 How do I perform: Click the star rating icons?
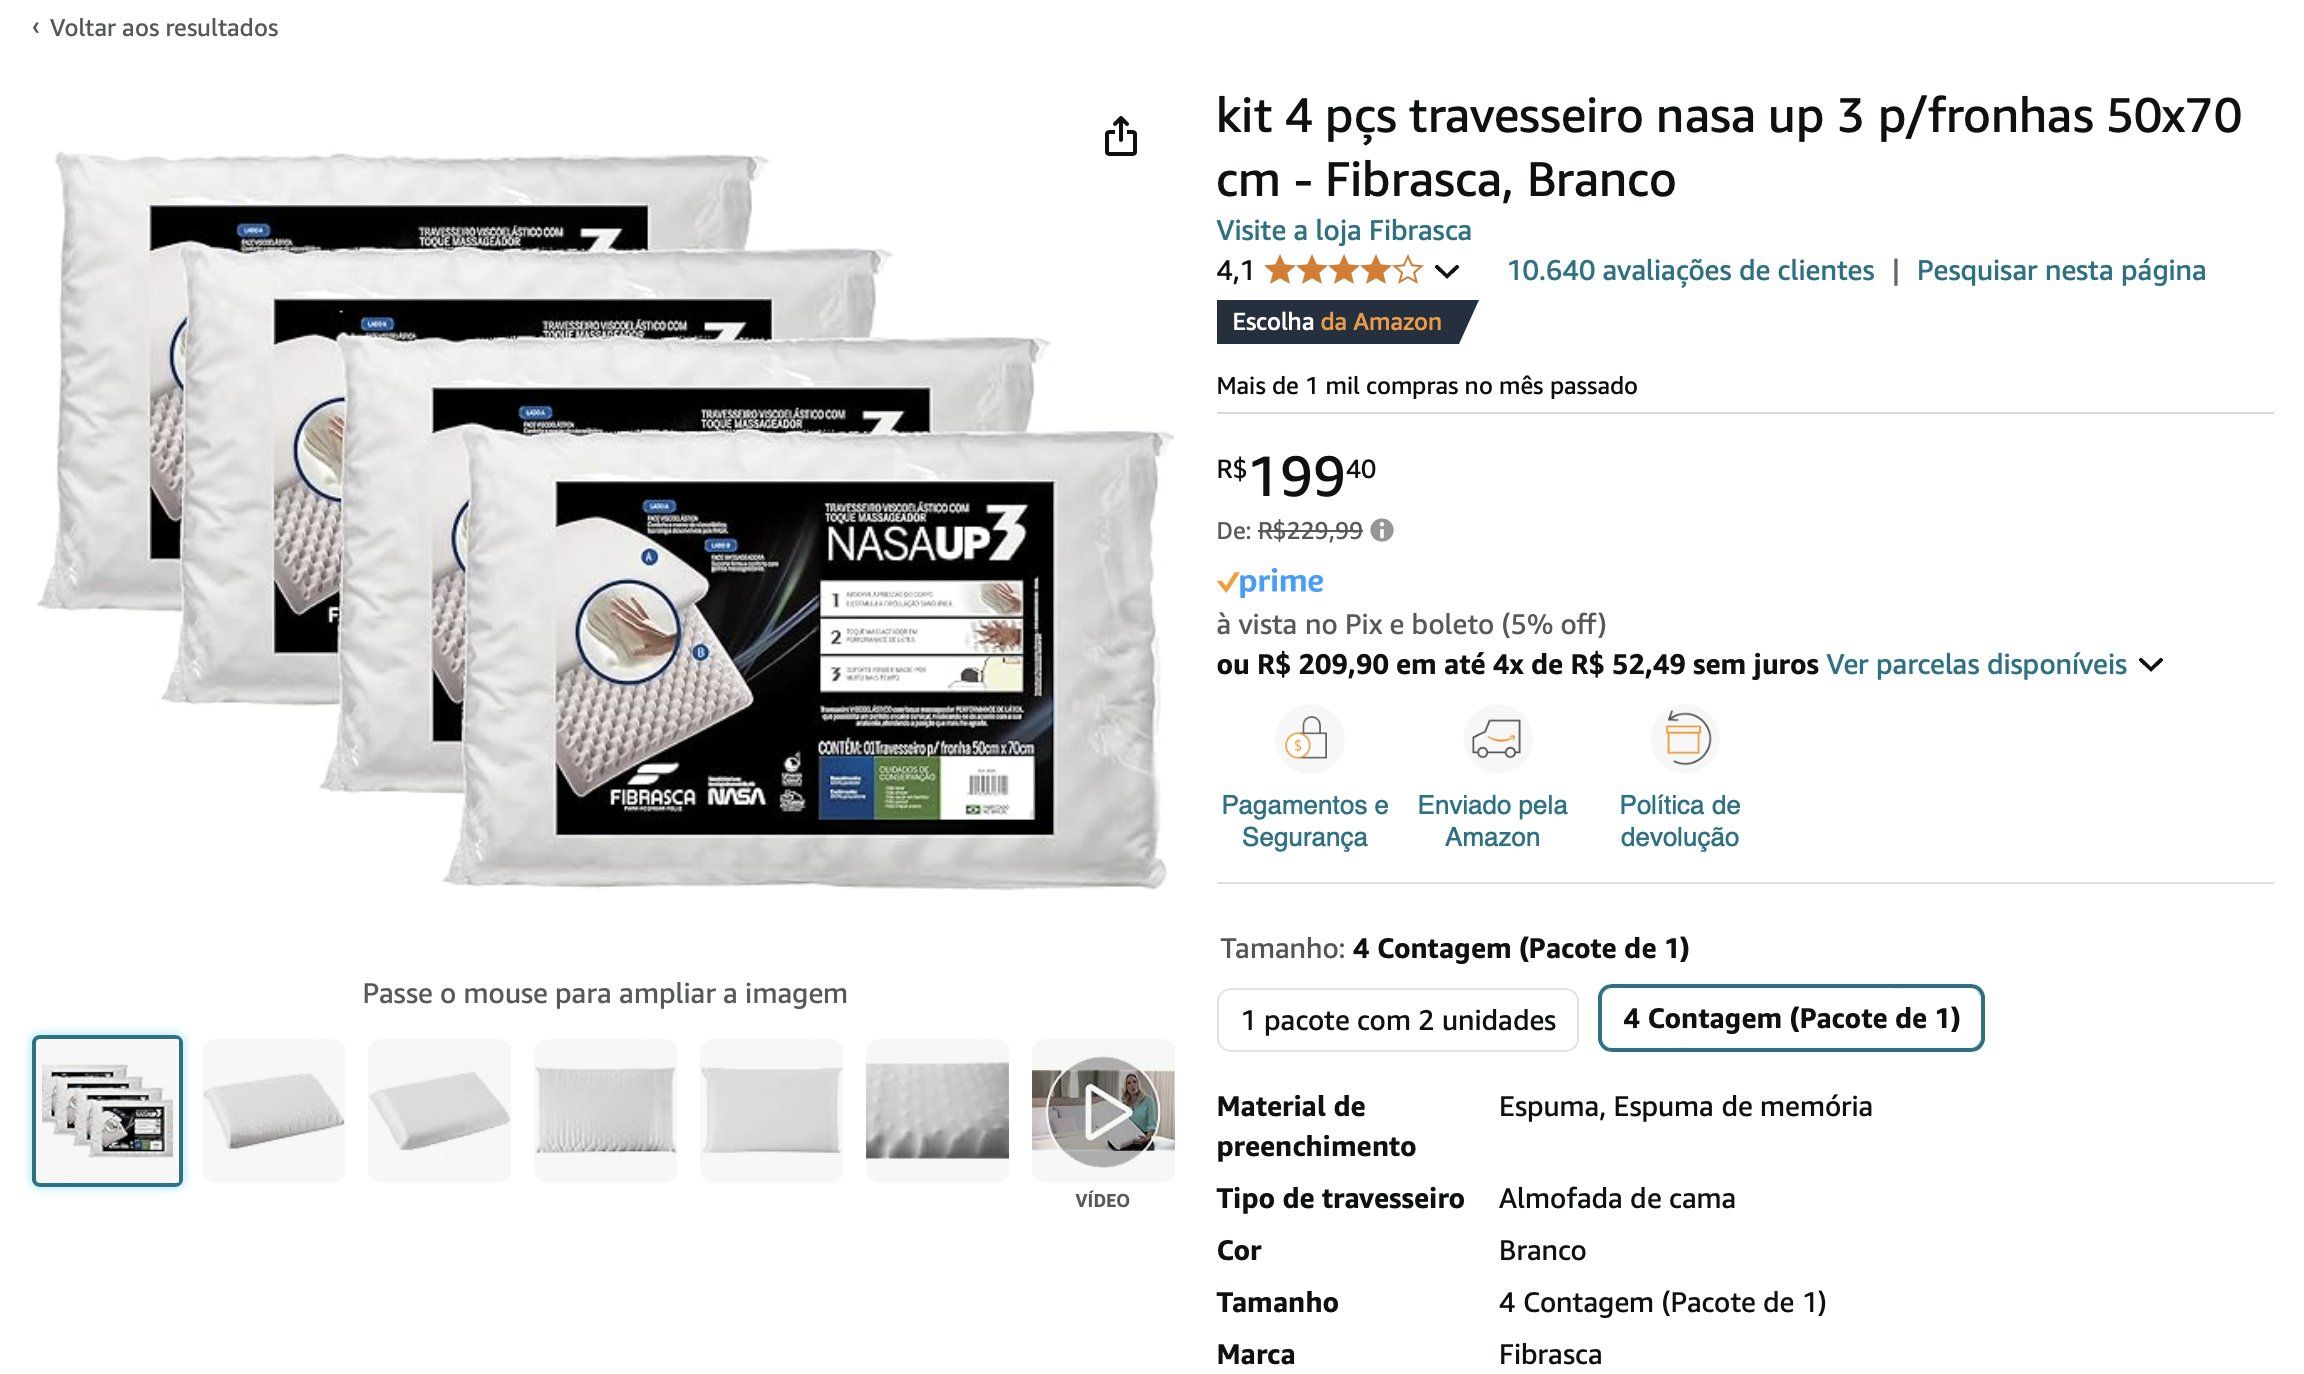click(x=1343, y=270)
